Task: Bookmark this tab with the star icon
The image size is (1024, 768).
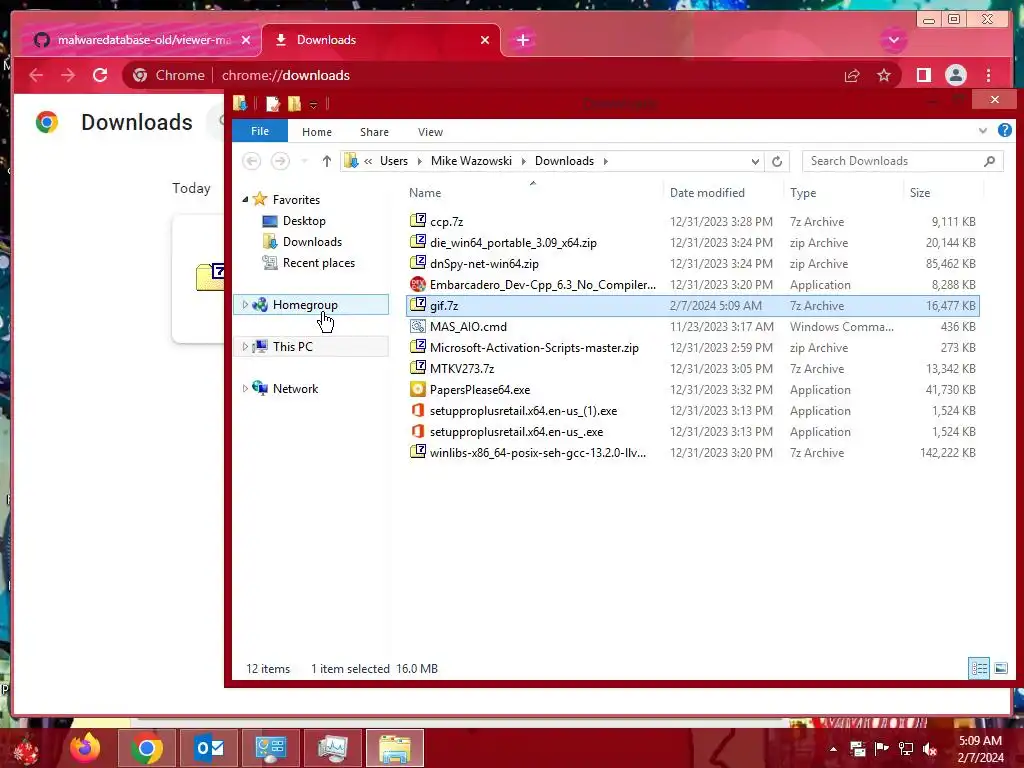Action: pos(884,76)
